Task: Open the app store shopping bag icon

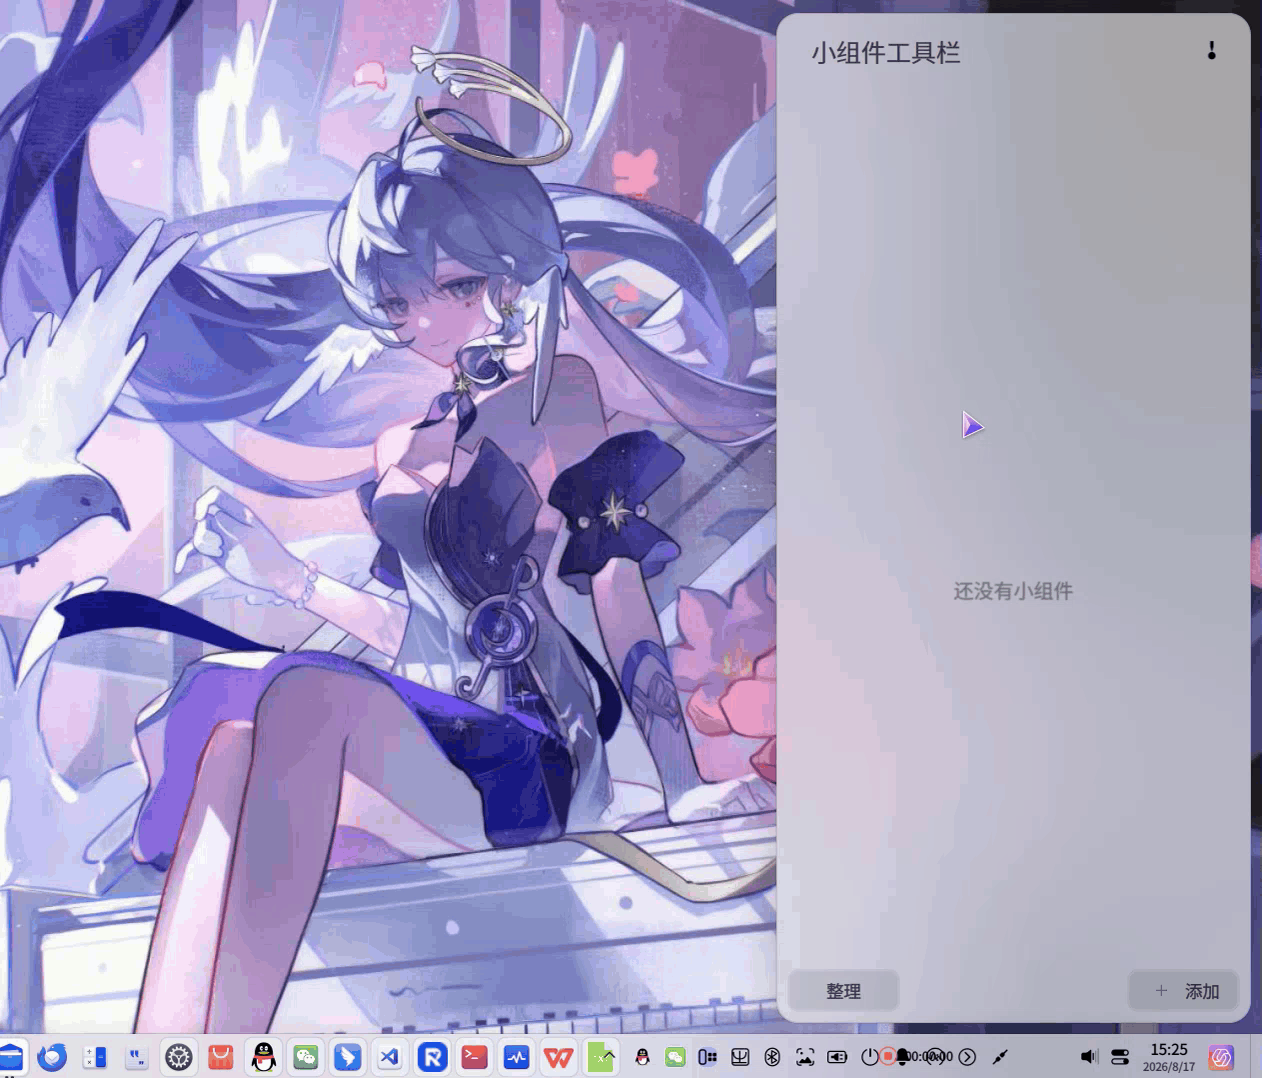Action: pyautogui.click(x=221, y=1056)
